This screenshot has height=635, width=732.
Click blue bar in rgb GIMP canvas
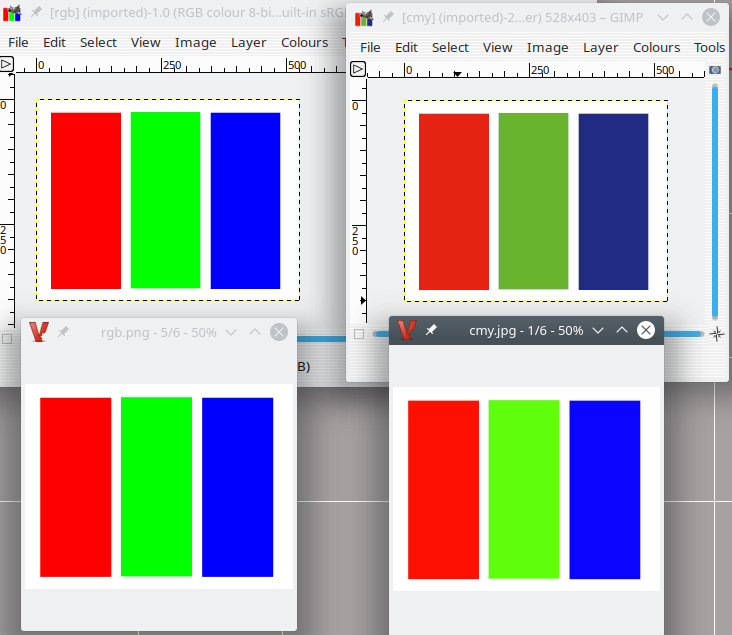tap(245, 200)
